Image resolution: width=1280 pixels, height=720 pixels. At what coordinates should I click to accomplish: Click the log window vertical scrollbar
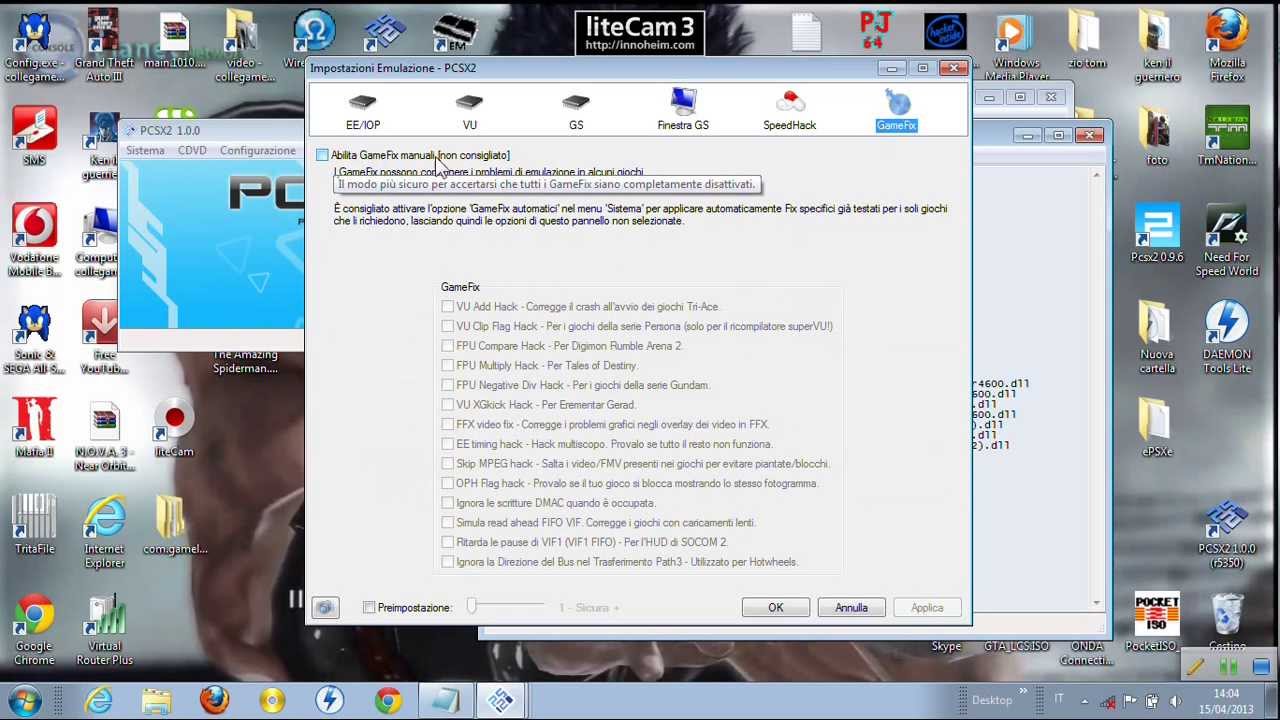(1096, 388)
